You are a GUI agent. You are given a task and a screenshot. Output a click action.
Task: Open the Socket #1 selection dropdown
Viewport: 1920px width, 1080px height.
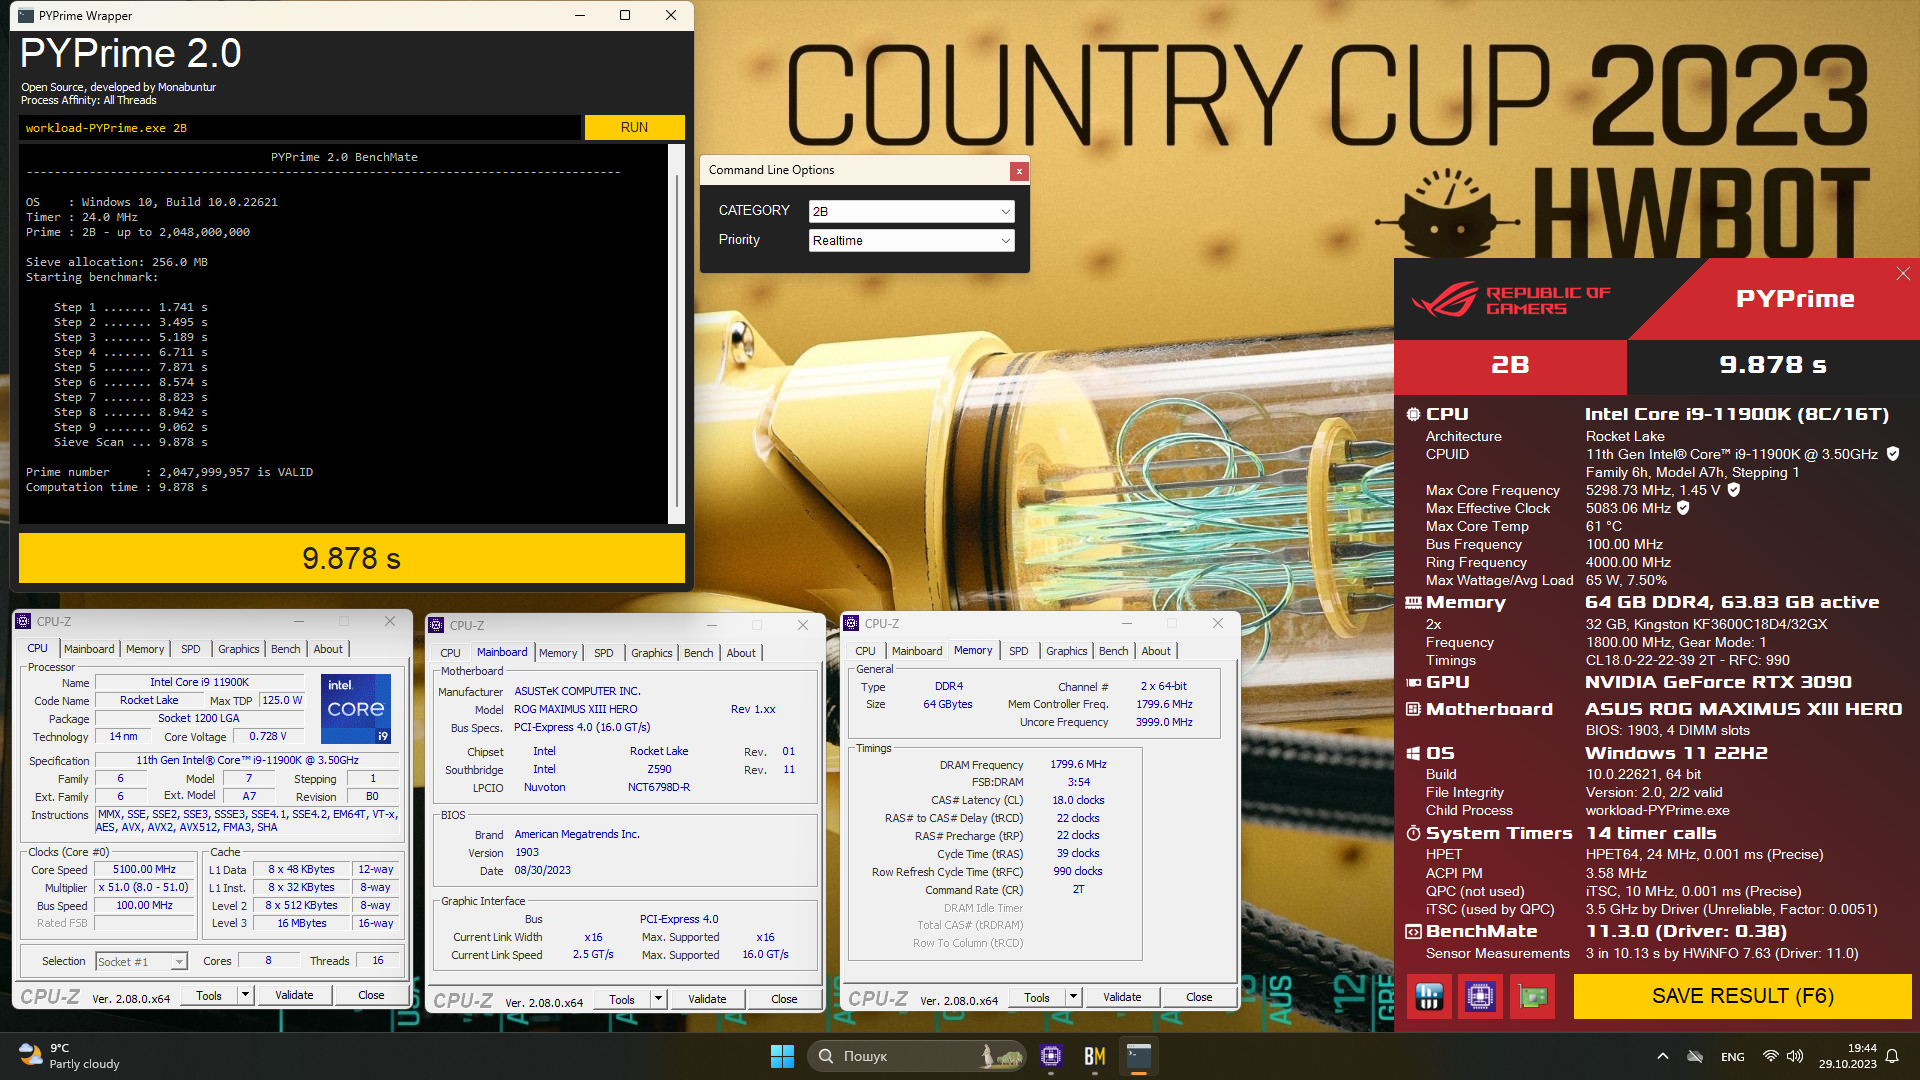[x=141, y=962]
